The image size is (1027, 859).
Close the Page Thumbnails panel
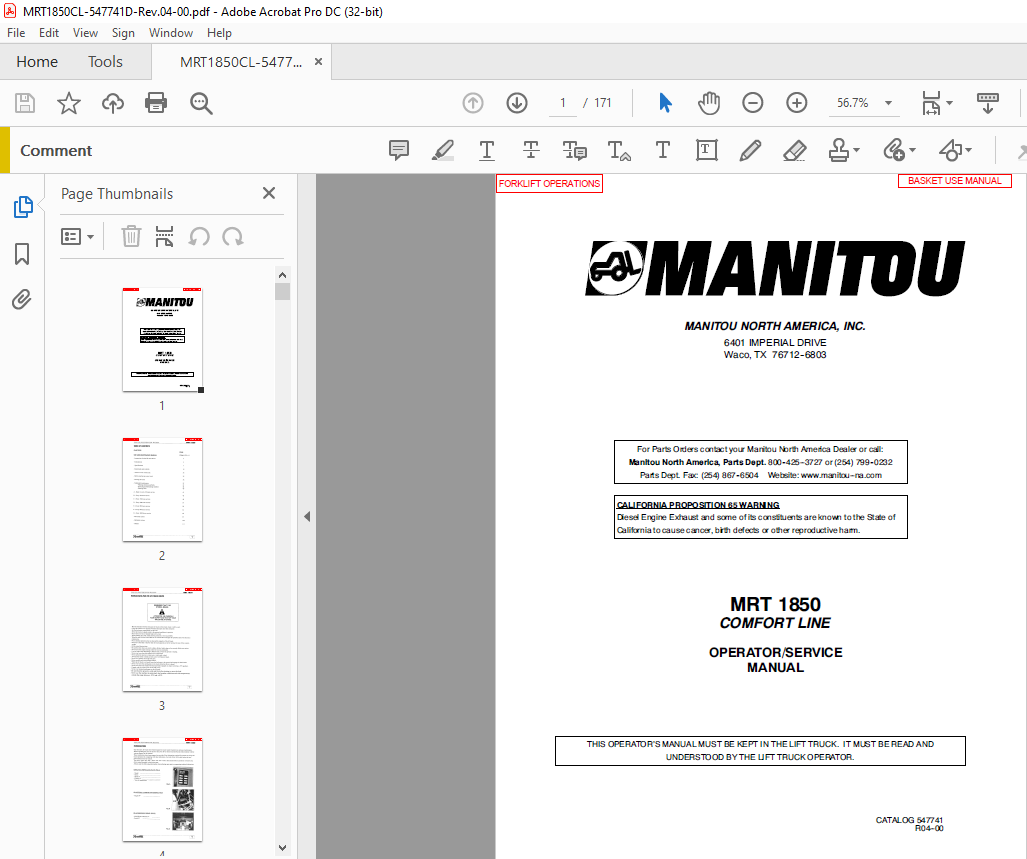(x=269, y=193)
